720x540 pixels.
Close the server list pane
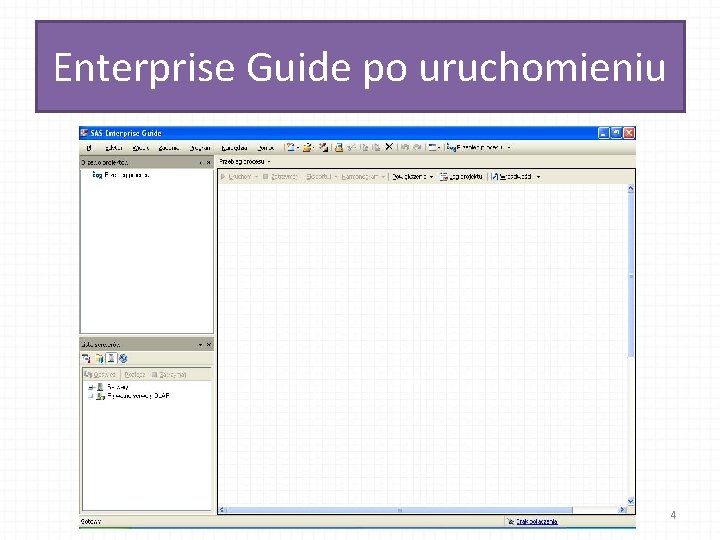(x=208, y=345)
